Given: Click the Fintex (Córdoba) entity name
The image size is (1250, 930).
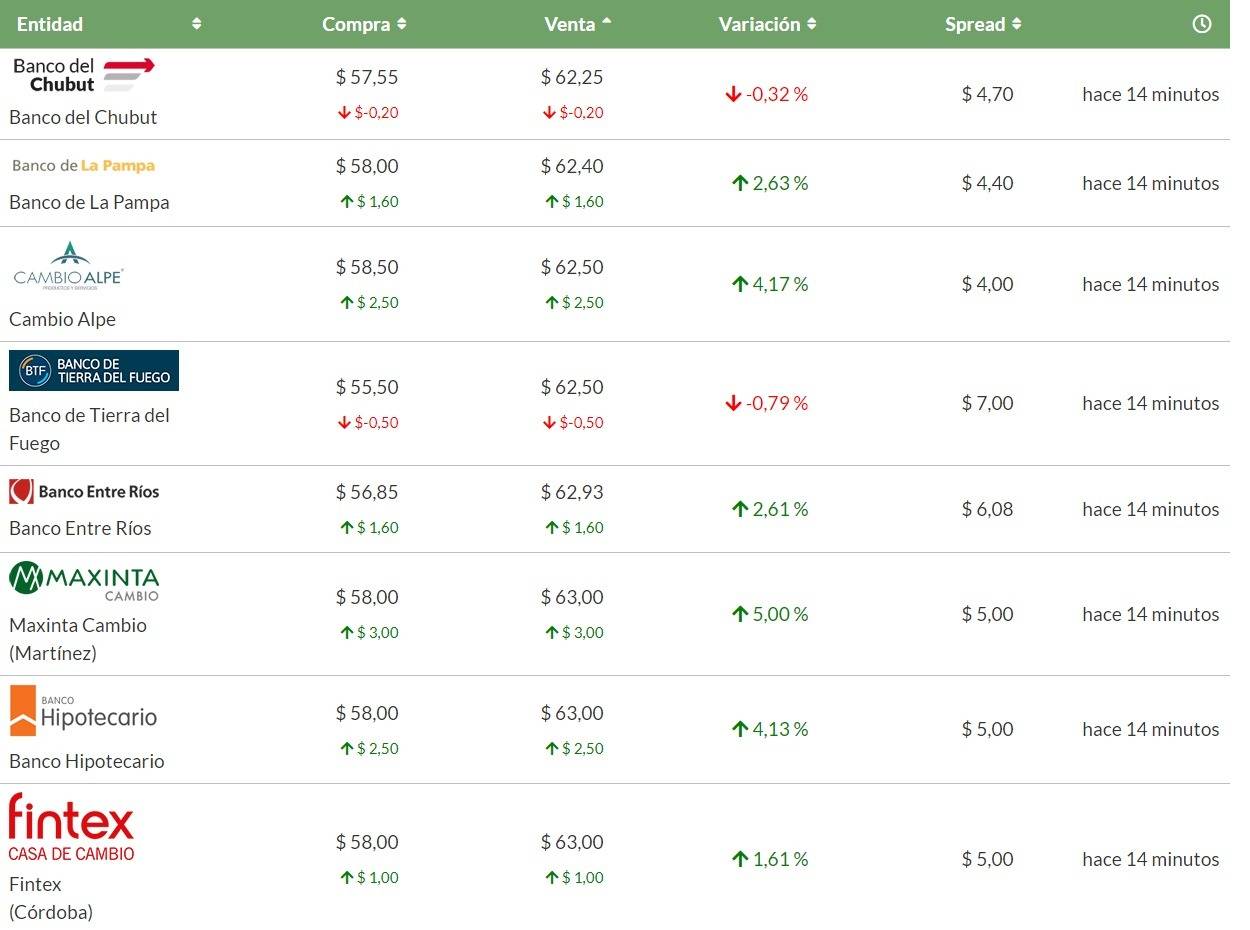Looking at the screenshot, I should pos(51,898).
